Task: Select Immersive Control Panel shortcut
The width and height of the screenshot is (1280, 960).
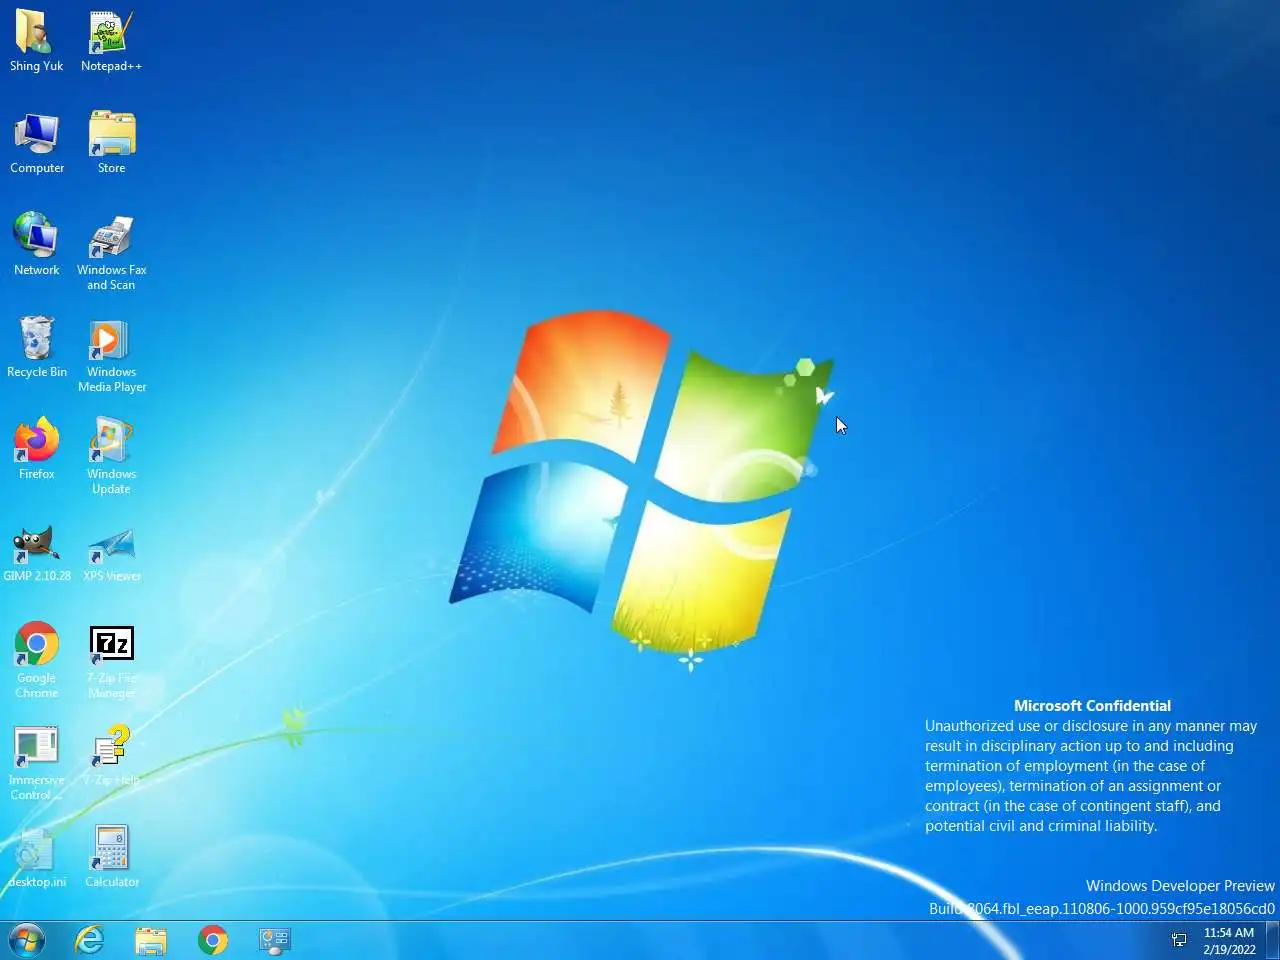Action: pos(37,763)
